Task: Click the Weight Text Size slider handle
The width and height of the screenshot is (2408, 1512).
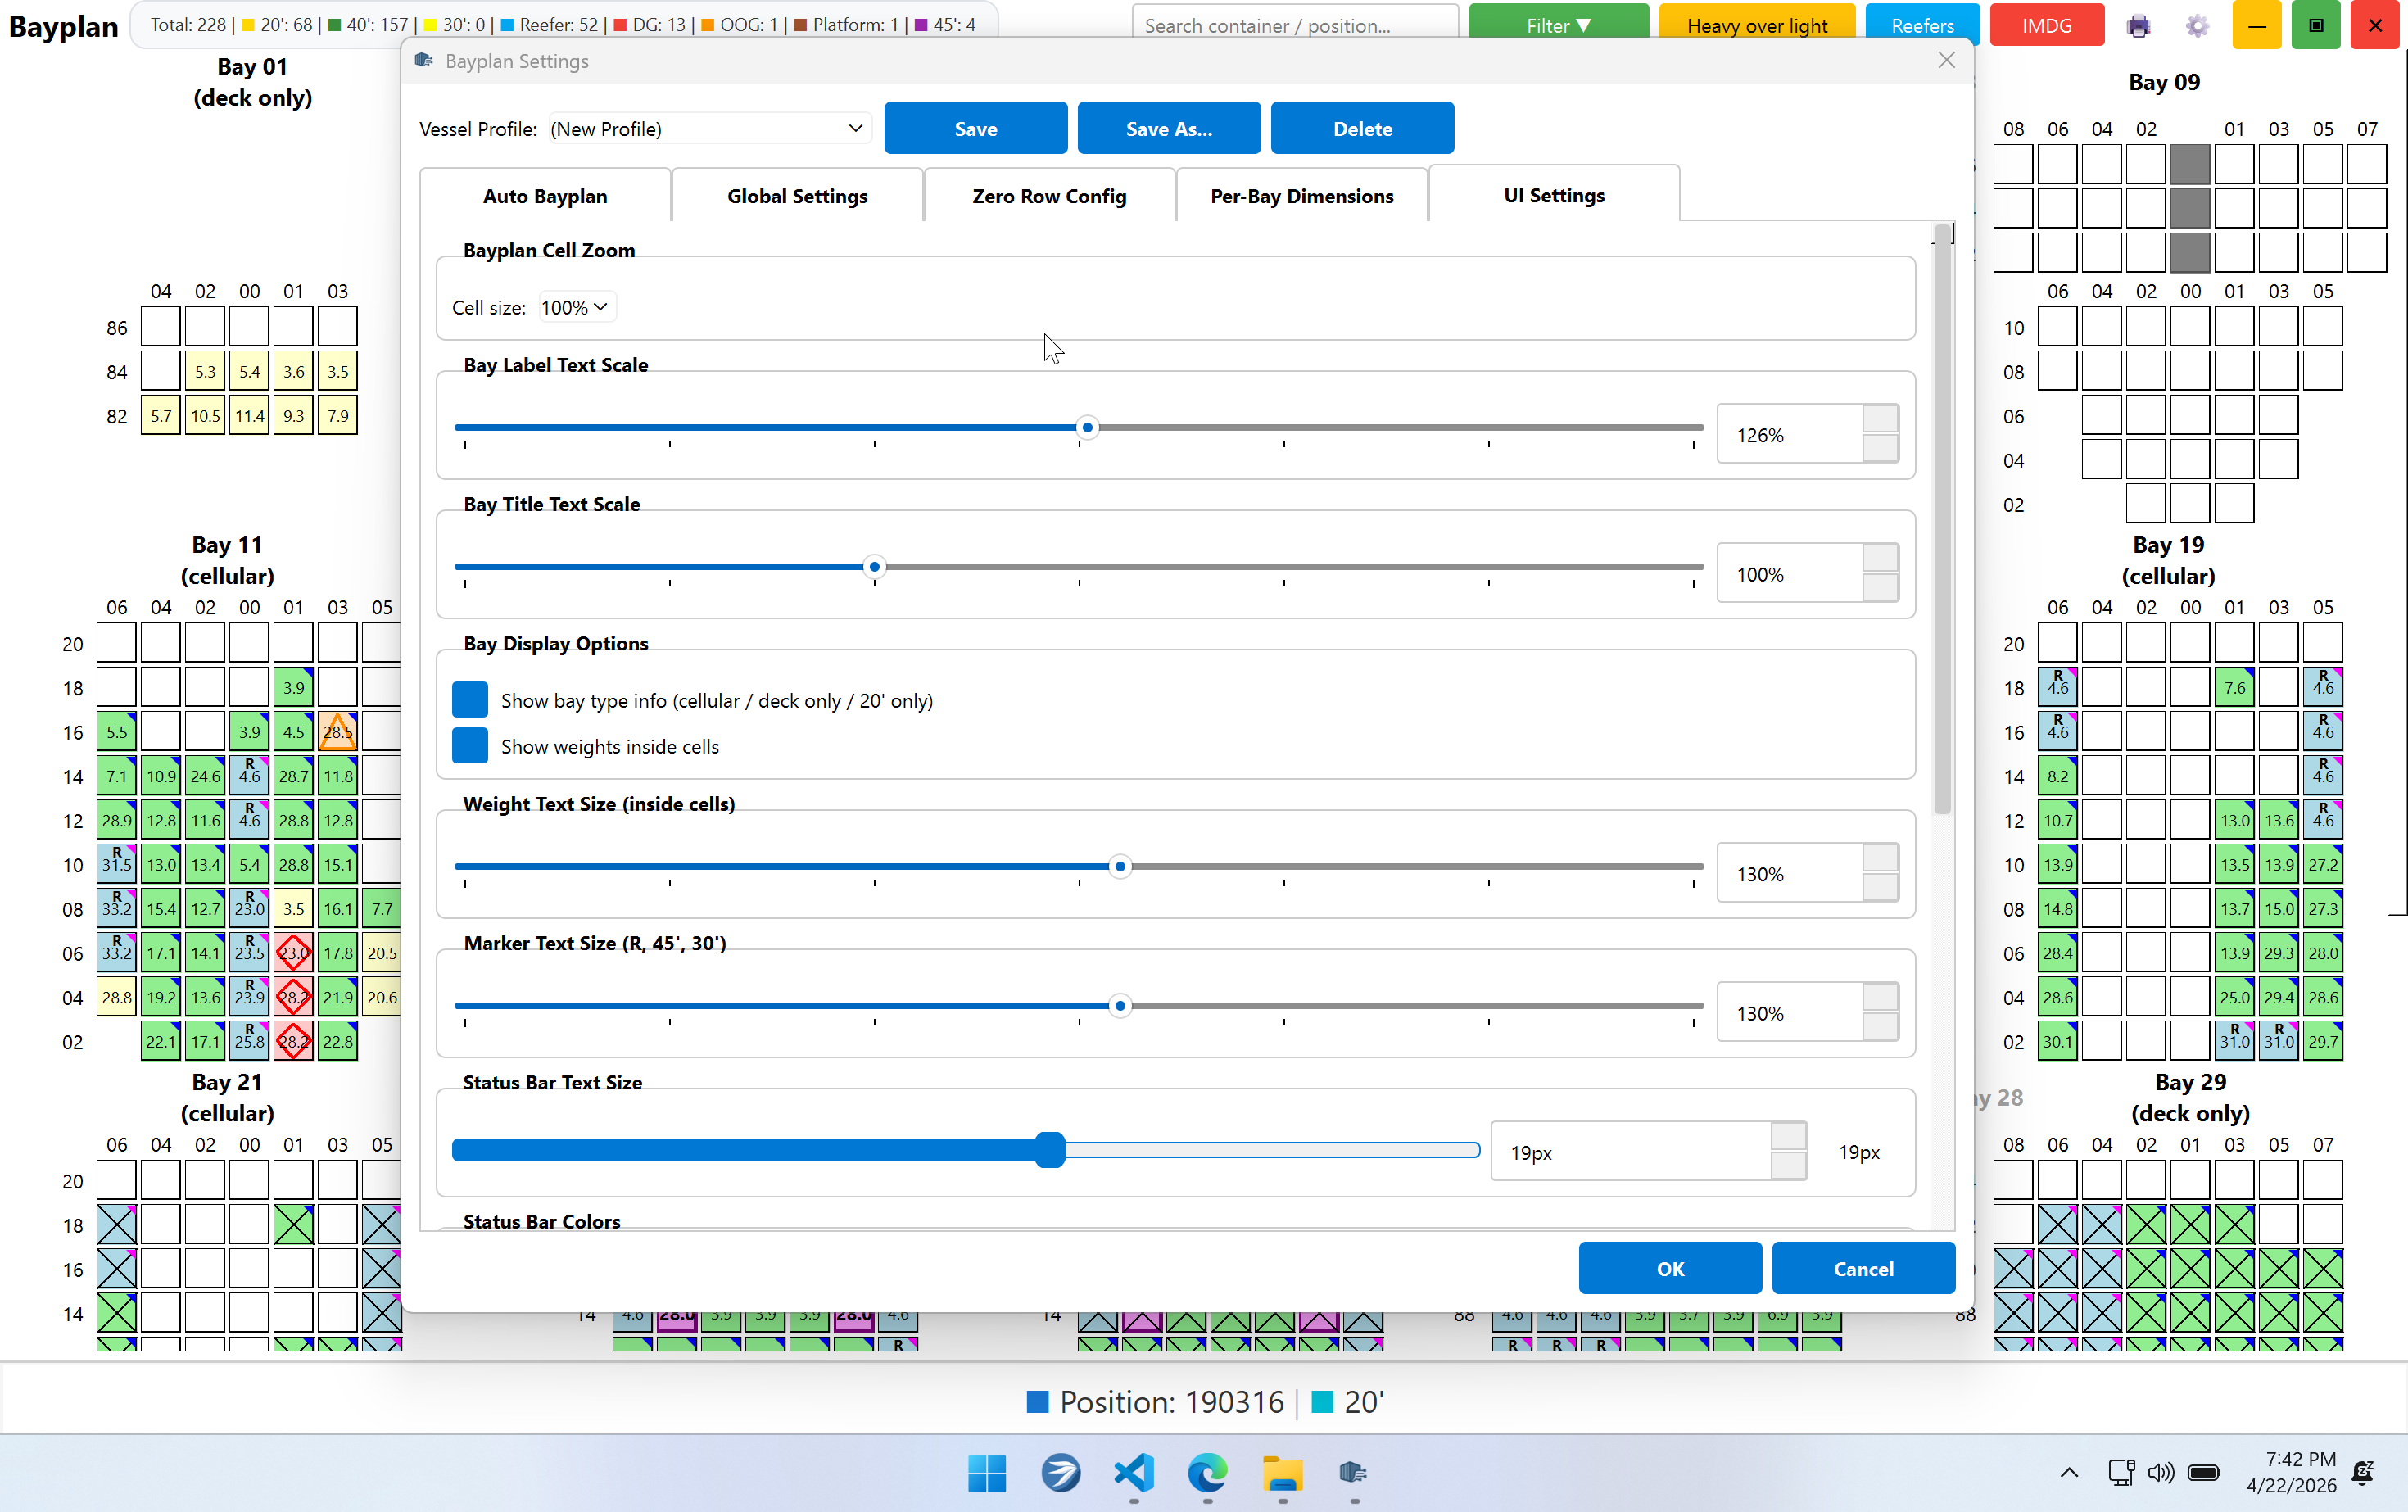Action: click(1120, 866)
